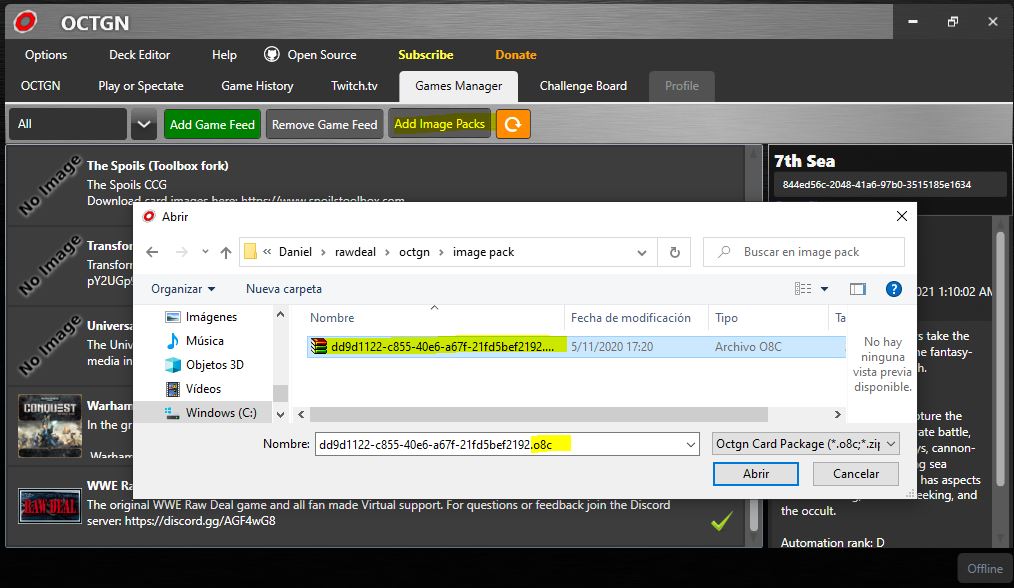Open the Options menu
Screen dimensions: 1014x588
click(x=46, y=55)
